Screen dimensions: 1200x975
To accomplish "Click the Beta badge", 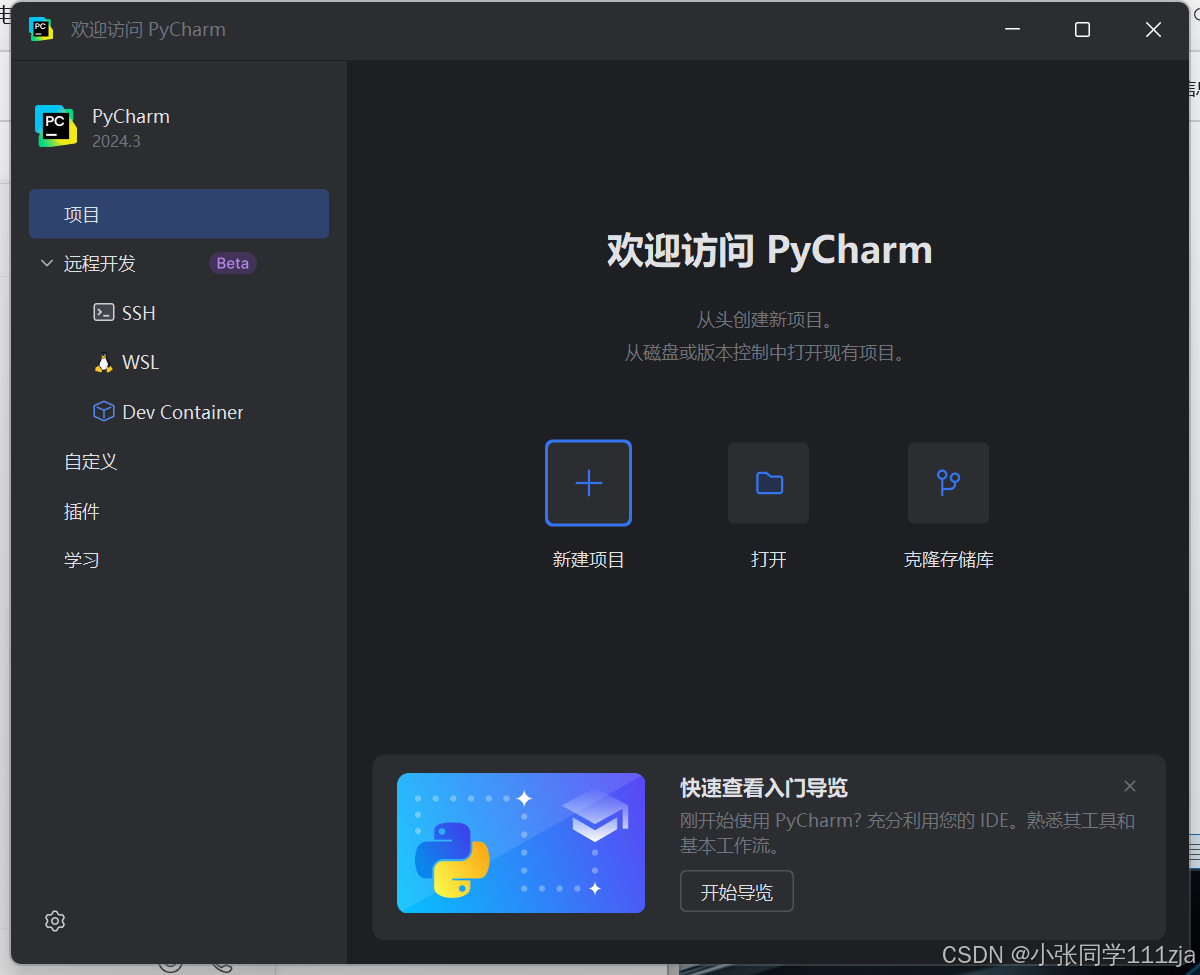I will click(233, 263).
